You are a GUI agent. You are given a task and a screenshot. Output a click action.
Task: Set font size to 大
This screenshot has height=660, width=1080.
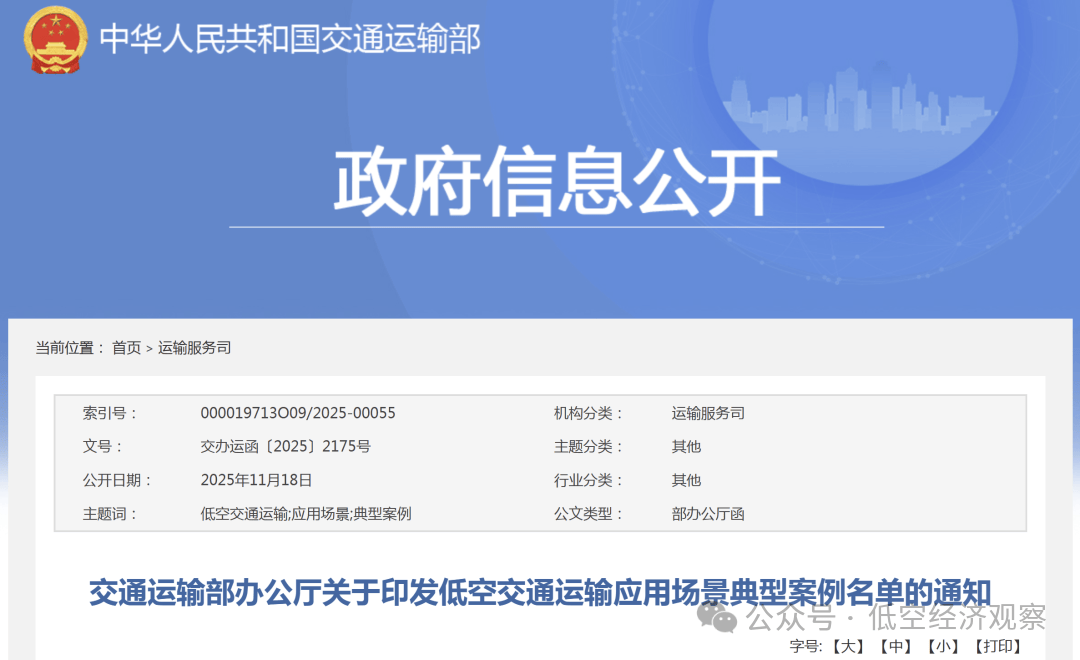848,646
